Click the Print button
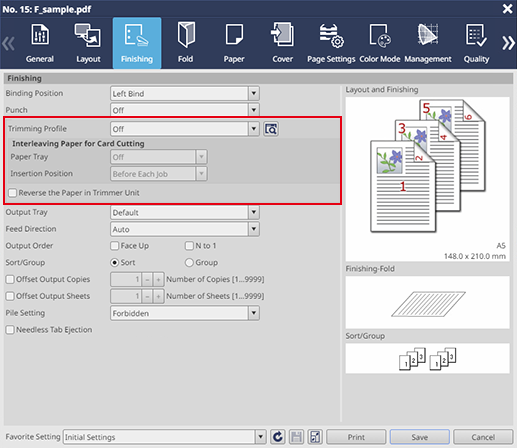The image size is (517, 448). [356, 437]
